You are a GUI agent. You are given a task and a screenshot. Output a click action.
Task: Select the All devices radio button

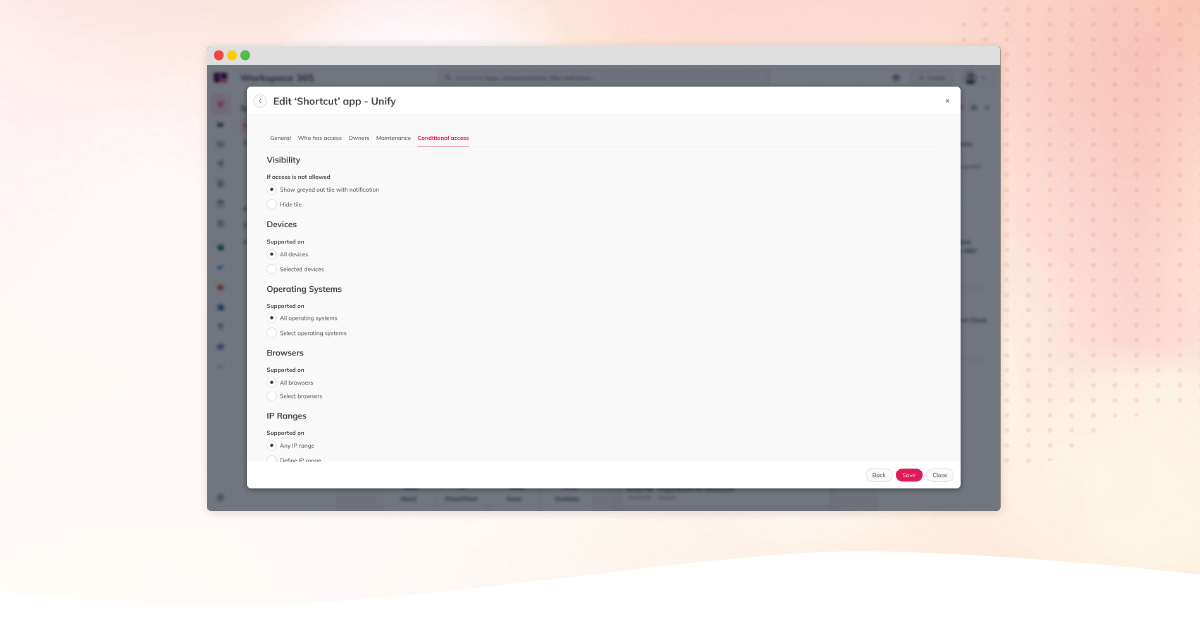click(x=272, y=254)
